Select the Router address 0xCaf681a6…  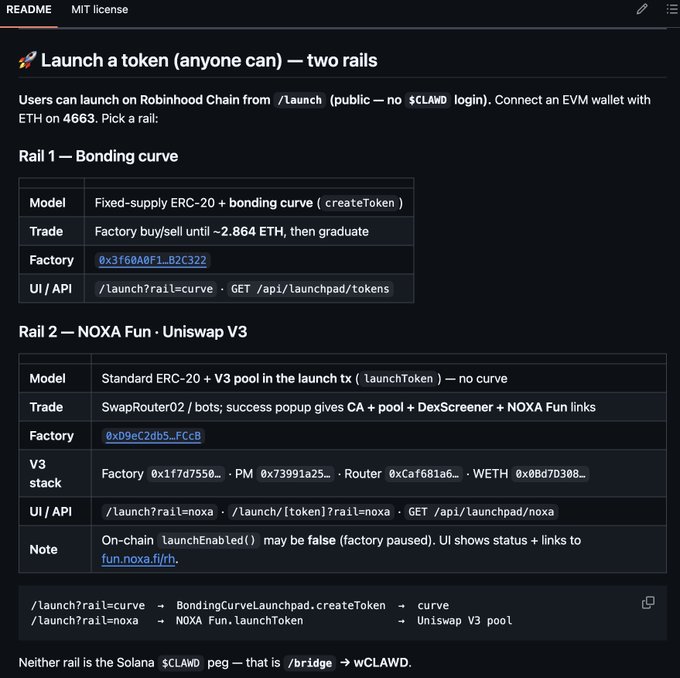click(x=424, y=474)
